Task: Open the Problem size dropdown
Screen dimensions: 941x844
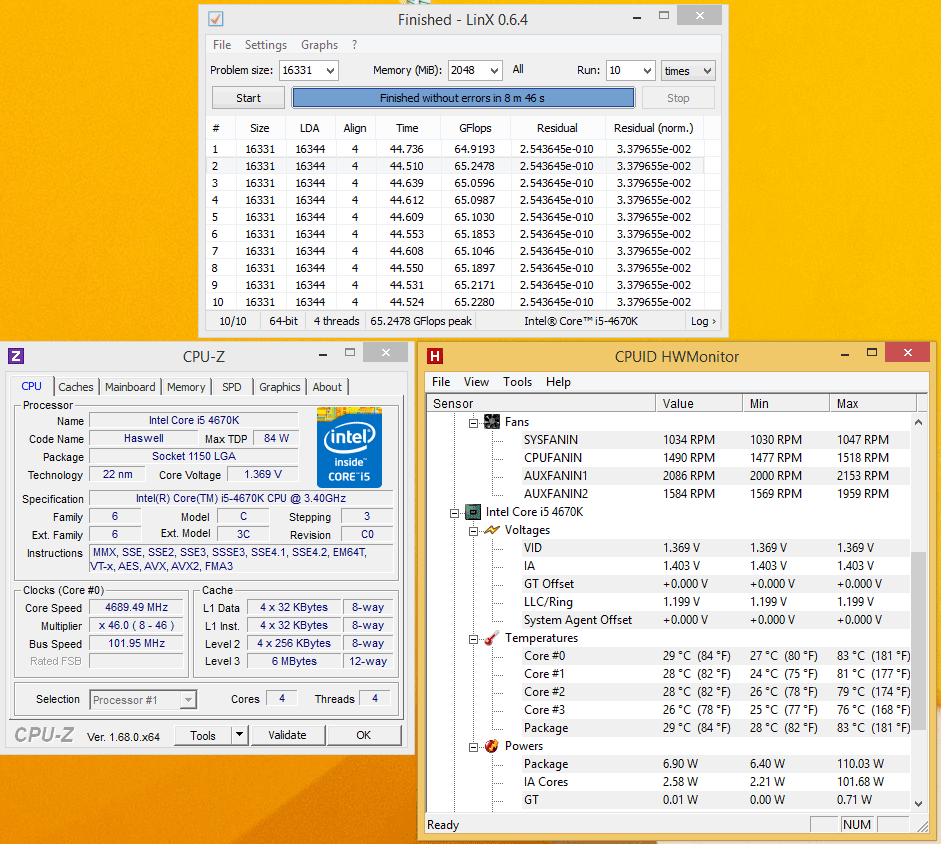Action: pyautogui.click(x=330, y=71)
